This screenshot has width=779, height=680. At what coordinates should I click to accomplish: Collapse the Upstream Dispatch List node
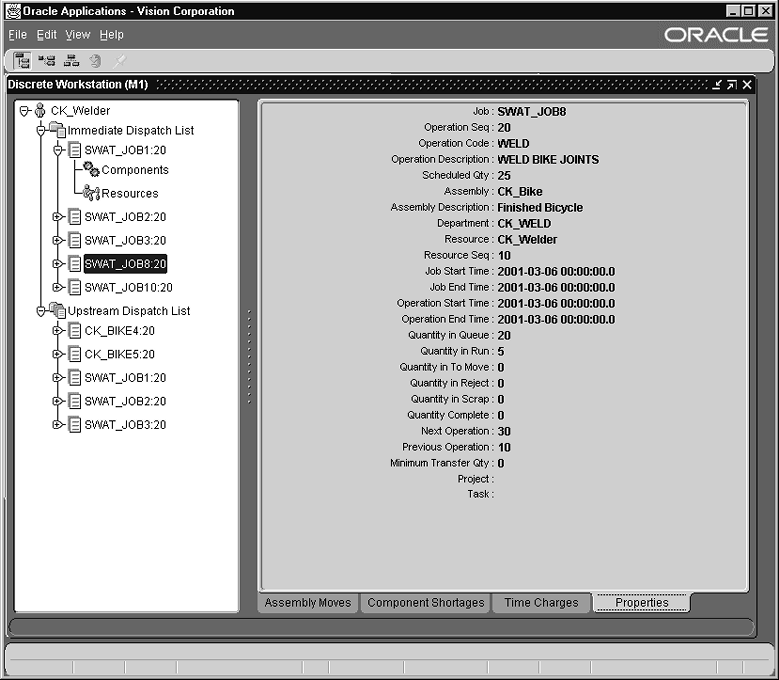[x=41, y=311]
